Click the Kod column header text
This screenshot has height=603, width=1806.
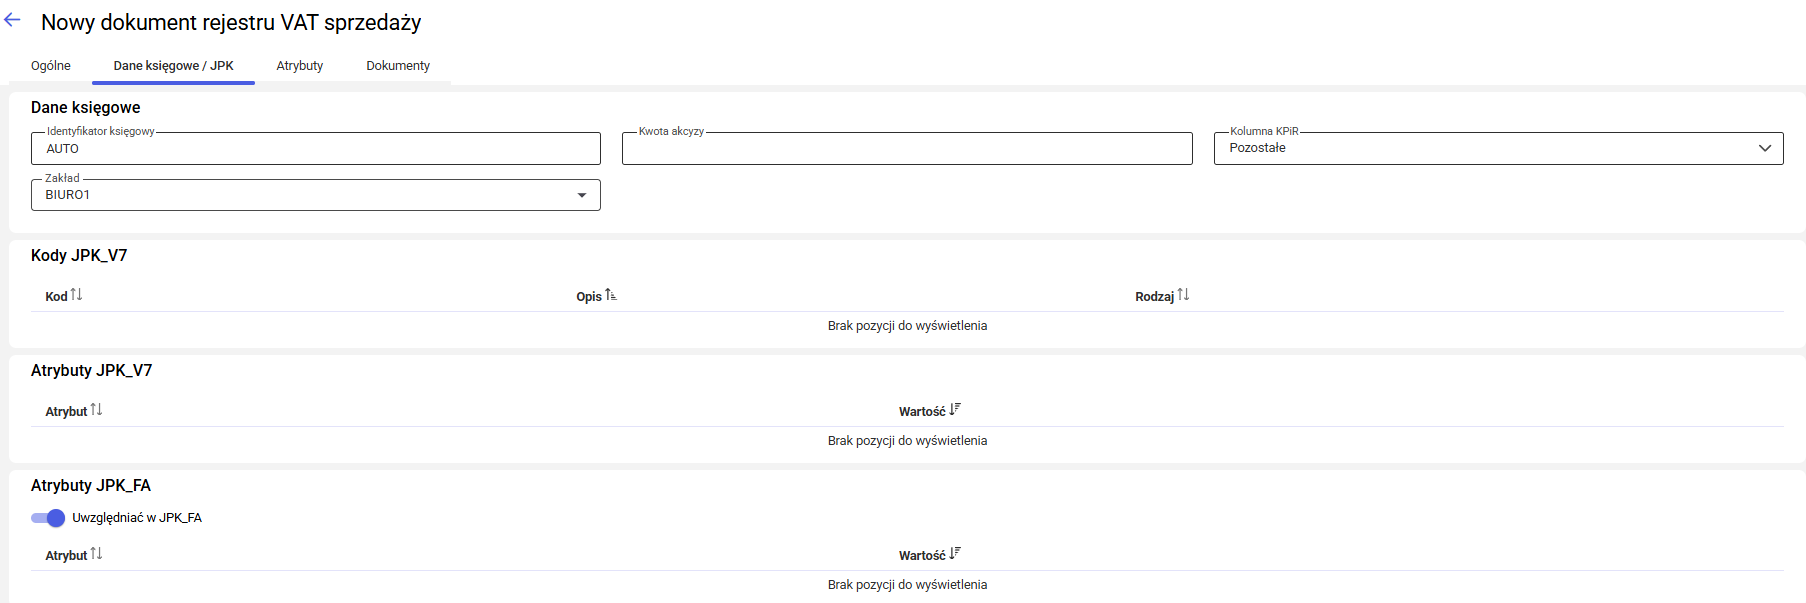coord(56,297)
